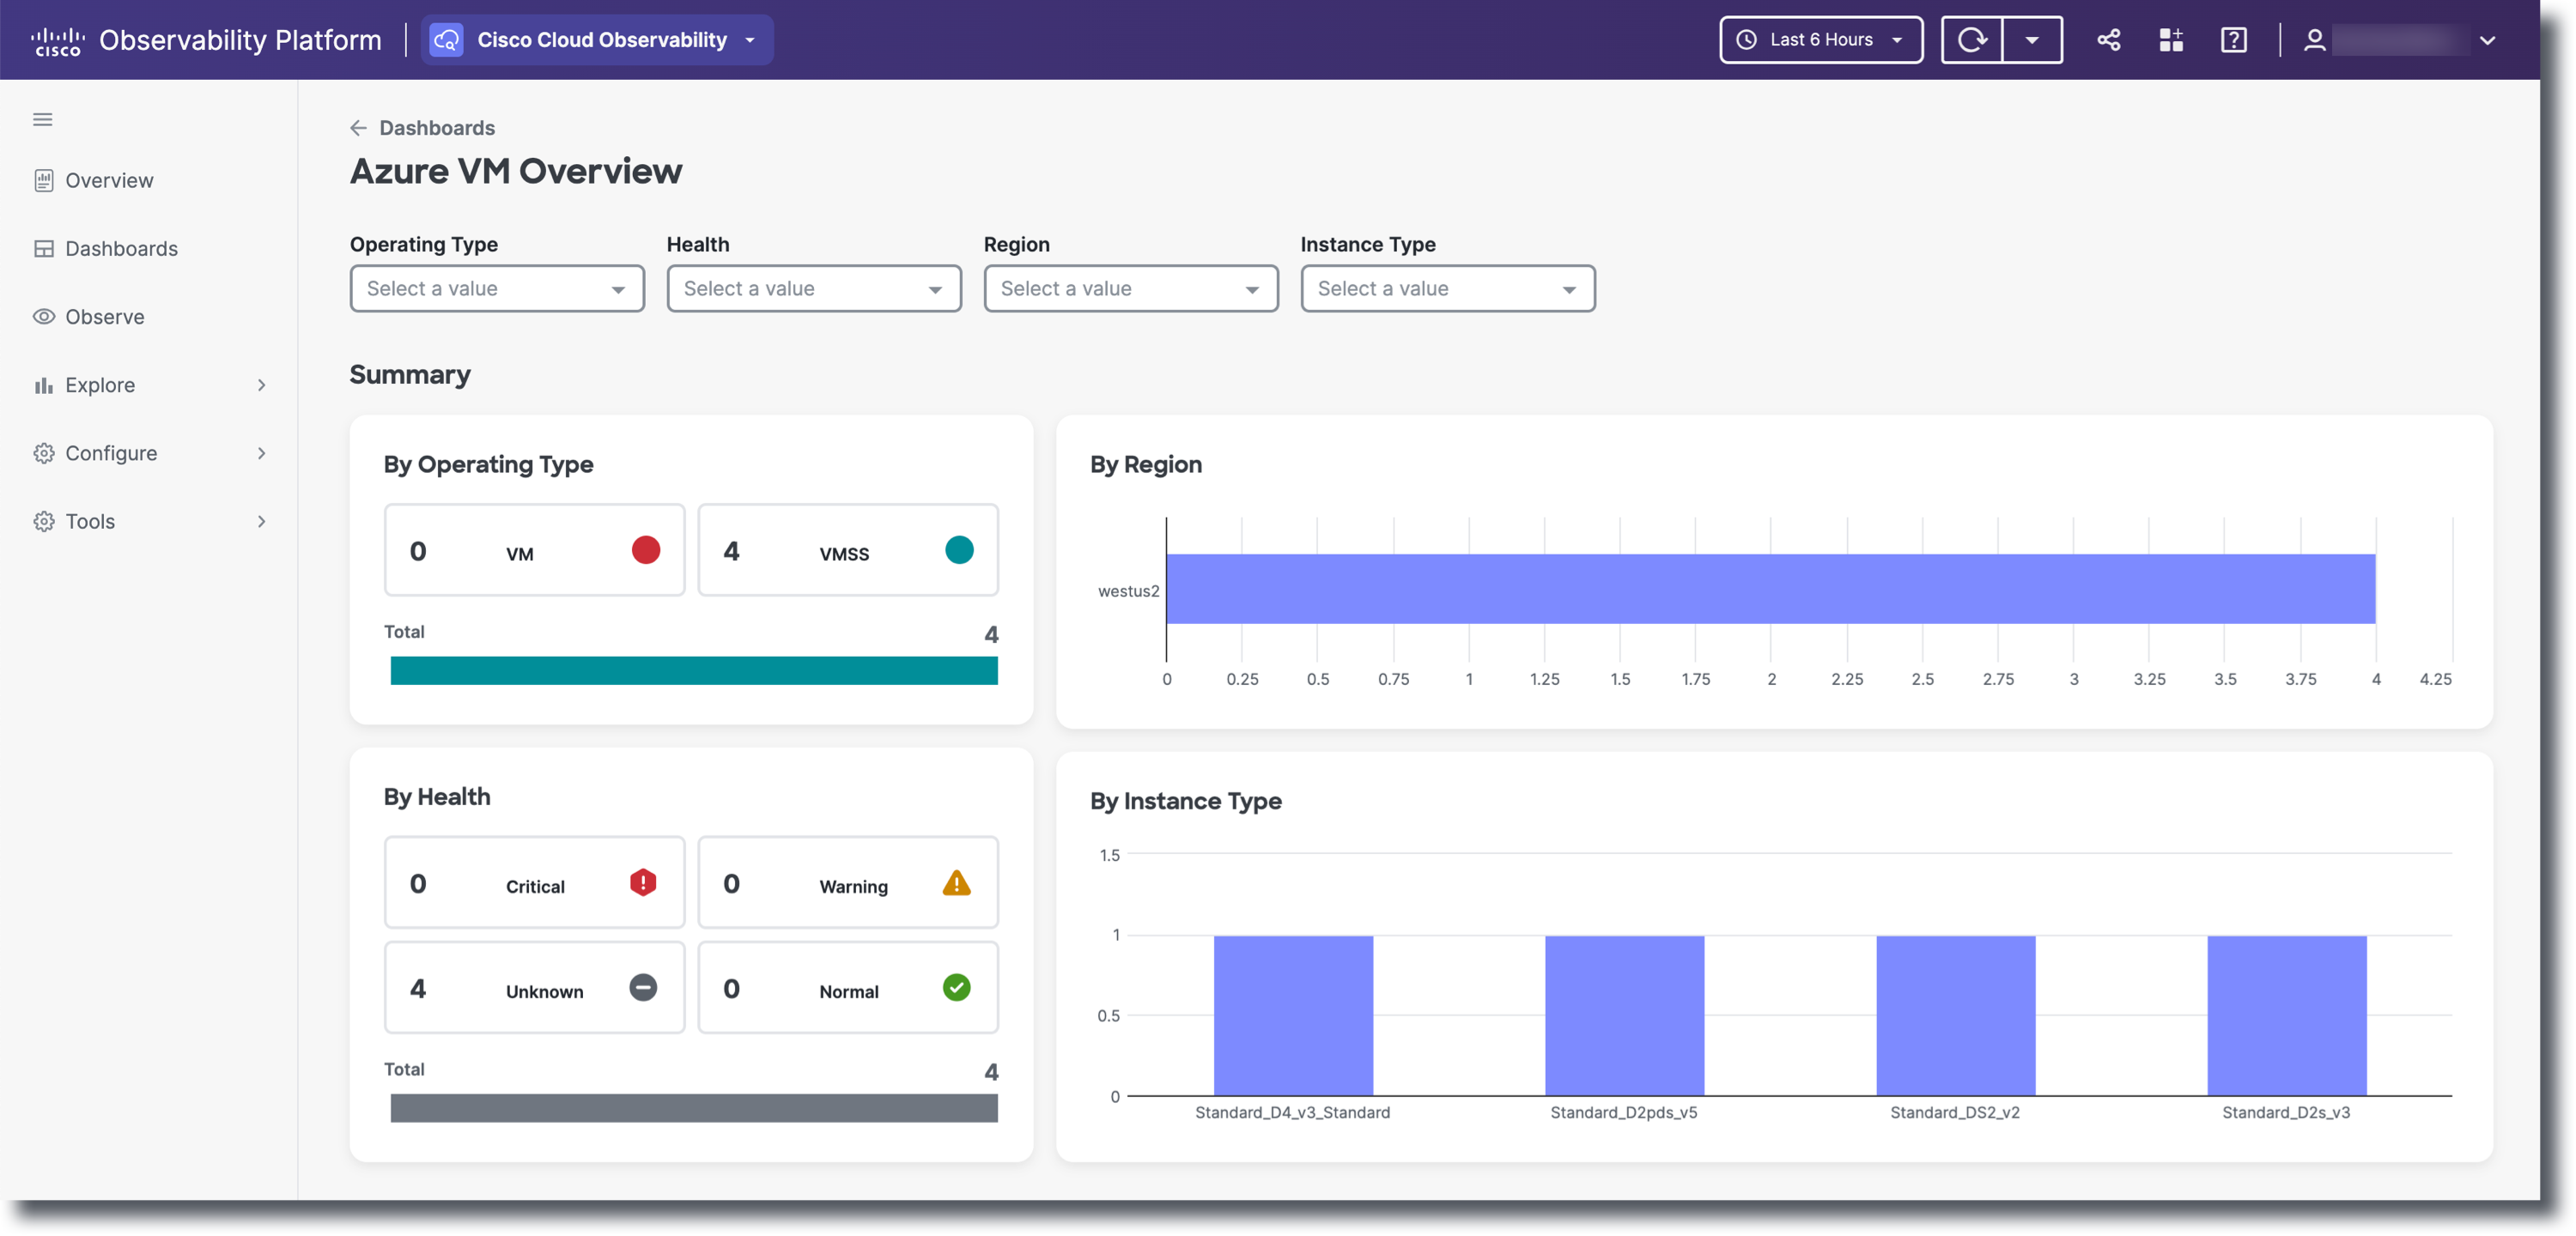This screenshot has width=2576, height=1236.
Task: Click the Standard_DS2_v2 bar
Action: tap(1956, 1016)
